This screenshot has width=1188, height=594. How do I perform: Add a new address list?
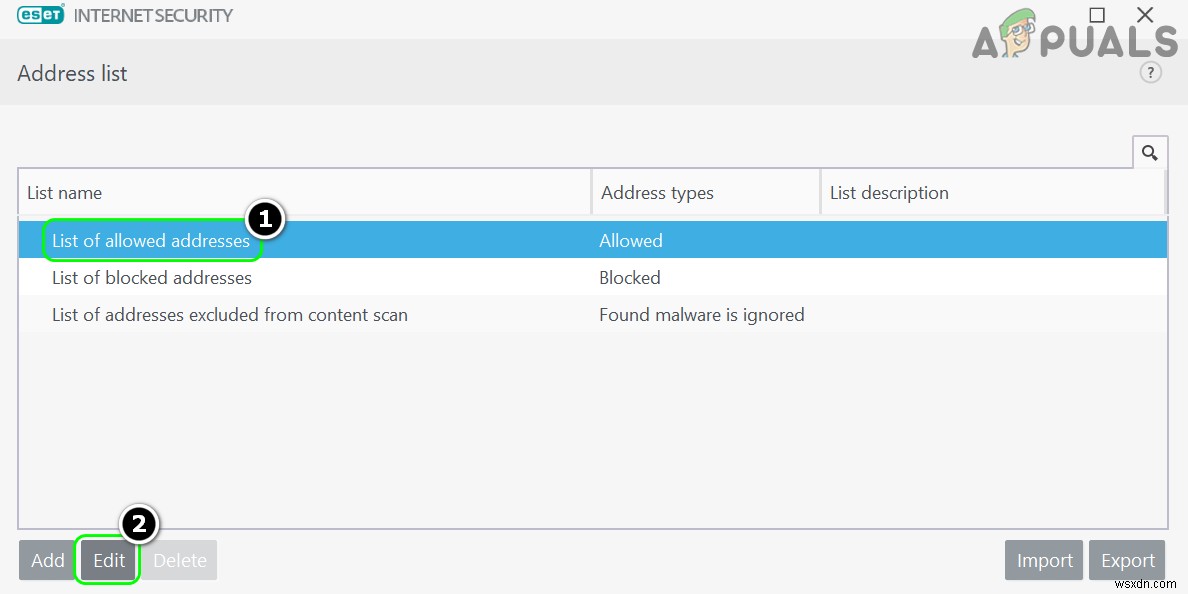coord(46,560)
